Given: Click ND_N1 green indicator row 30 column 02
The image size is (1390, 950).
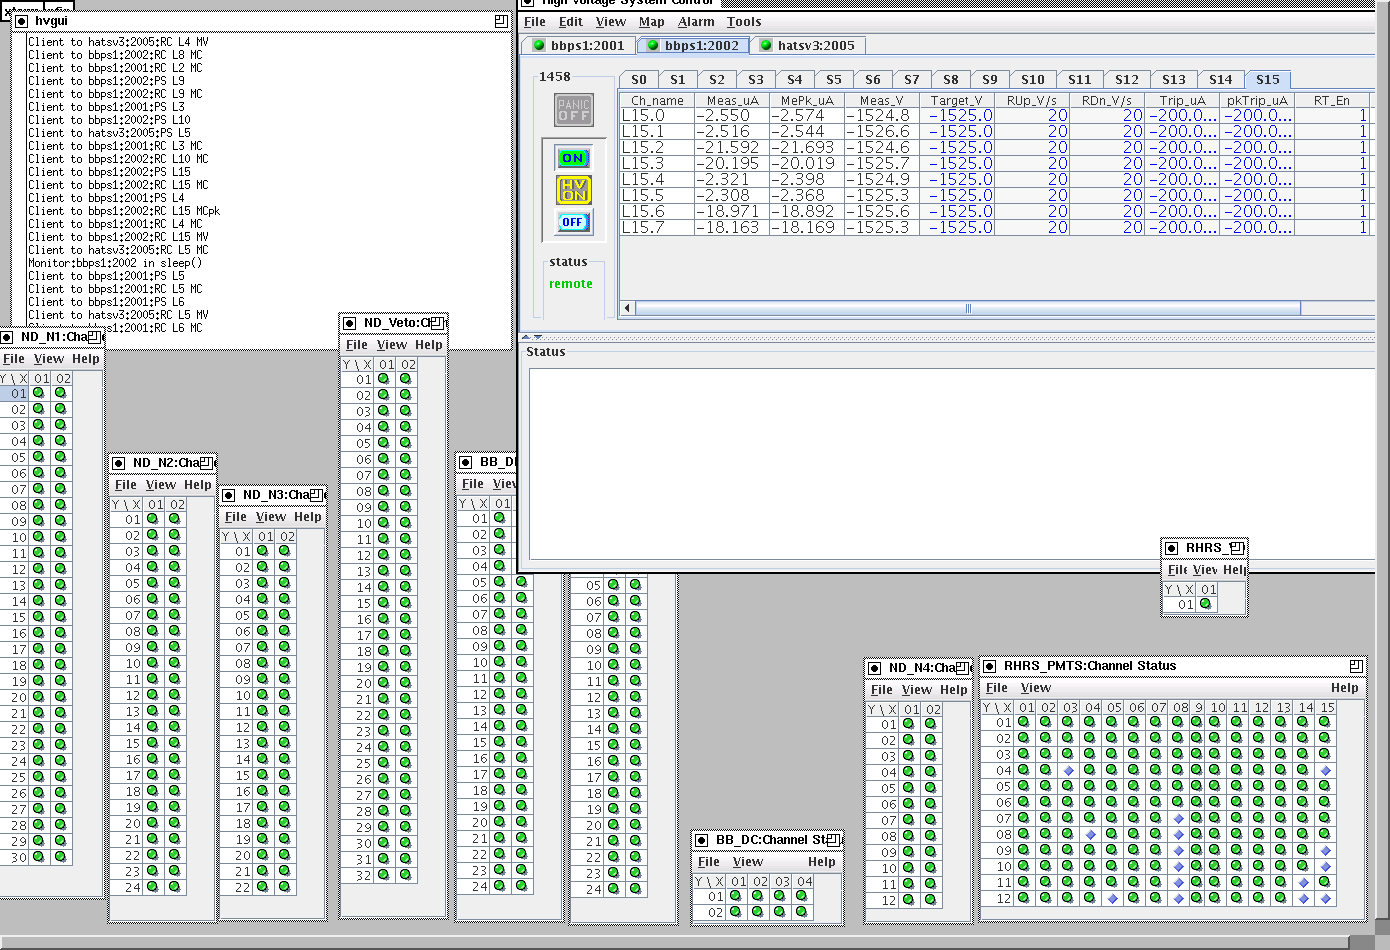Looking at the screenshot, I should click(x=61, y=856).
